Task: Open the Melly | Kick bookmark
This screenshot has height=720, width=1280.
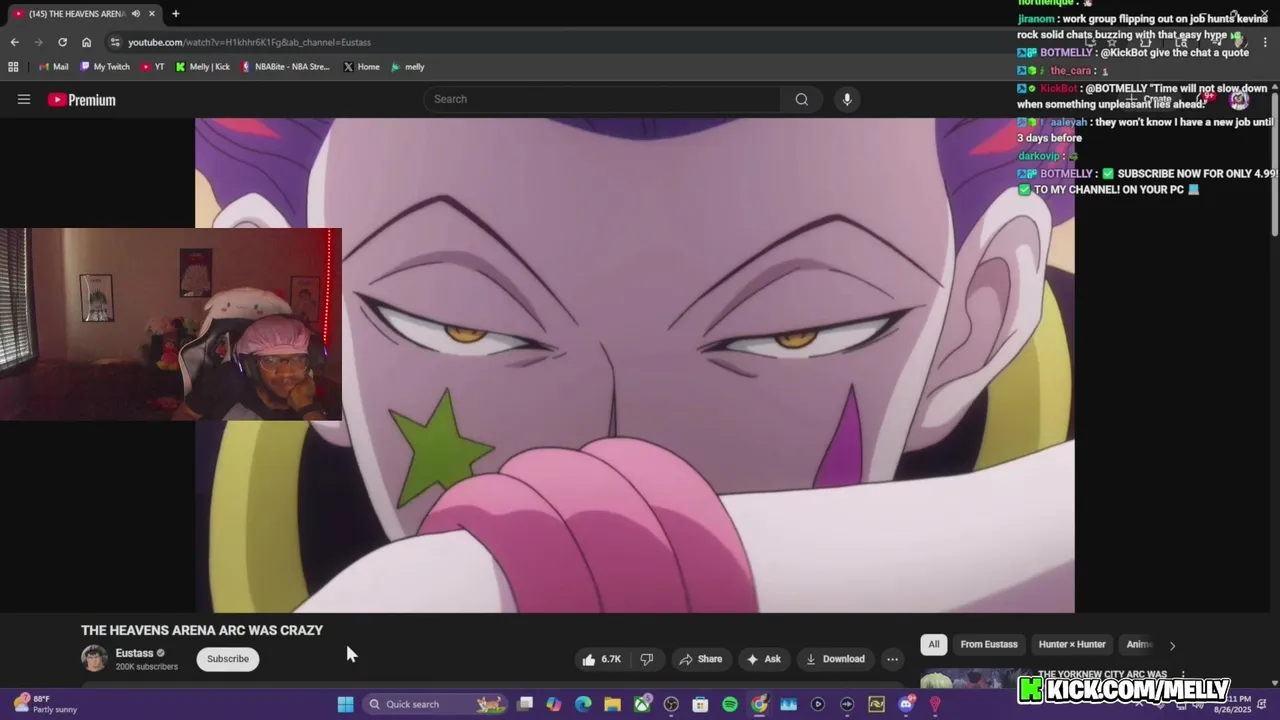Action: [203, 67]
